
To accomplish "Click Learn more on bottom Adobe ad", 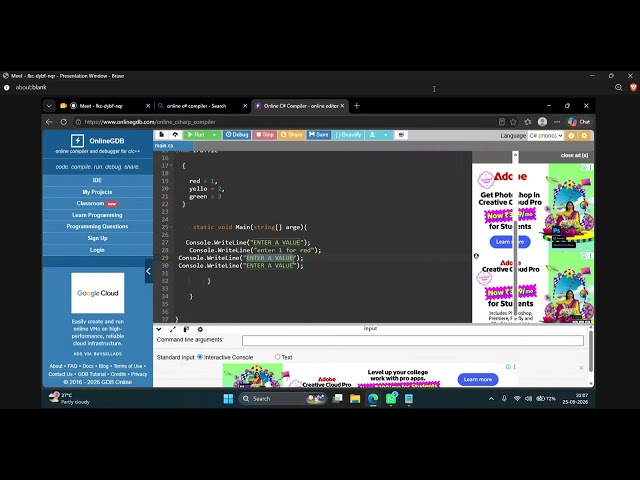I will (478, 379).
